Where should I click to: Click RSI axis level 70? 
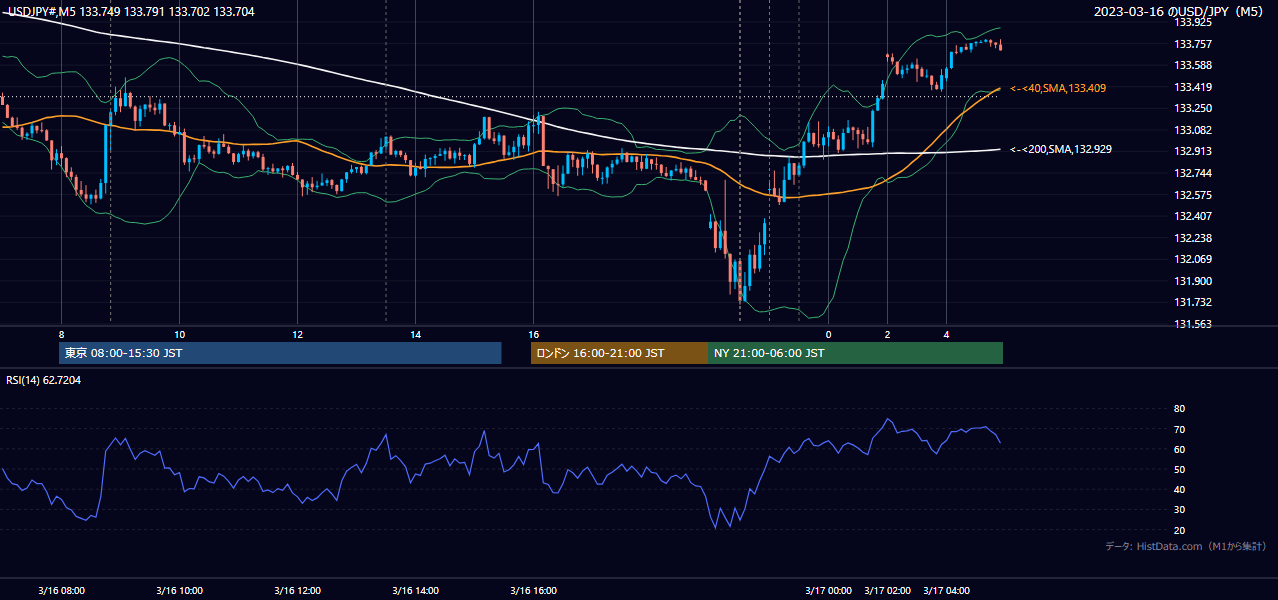(1179, 429)
